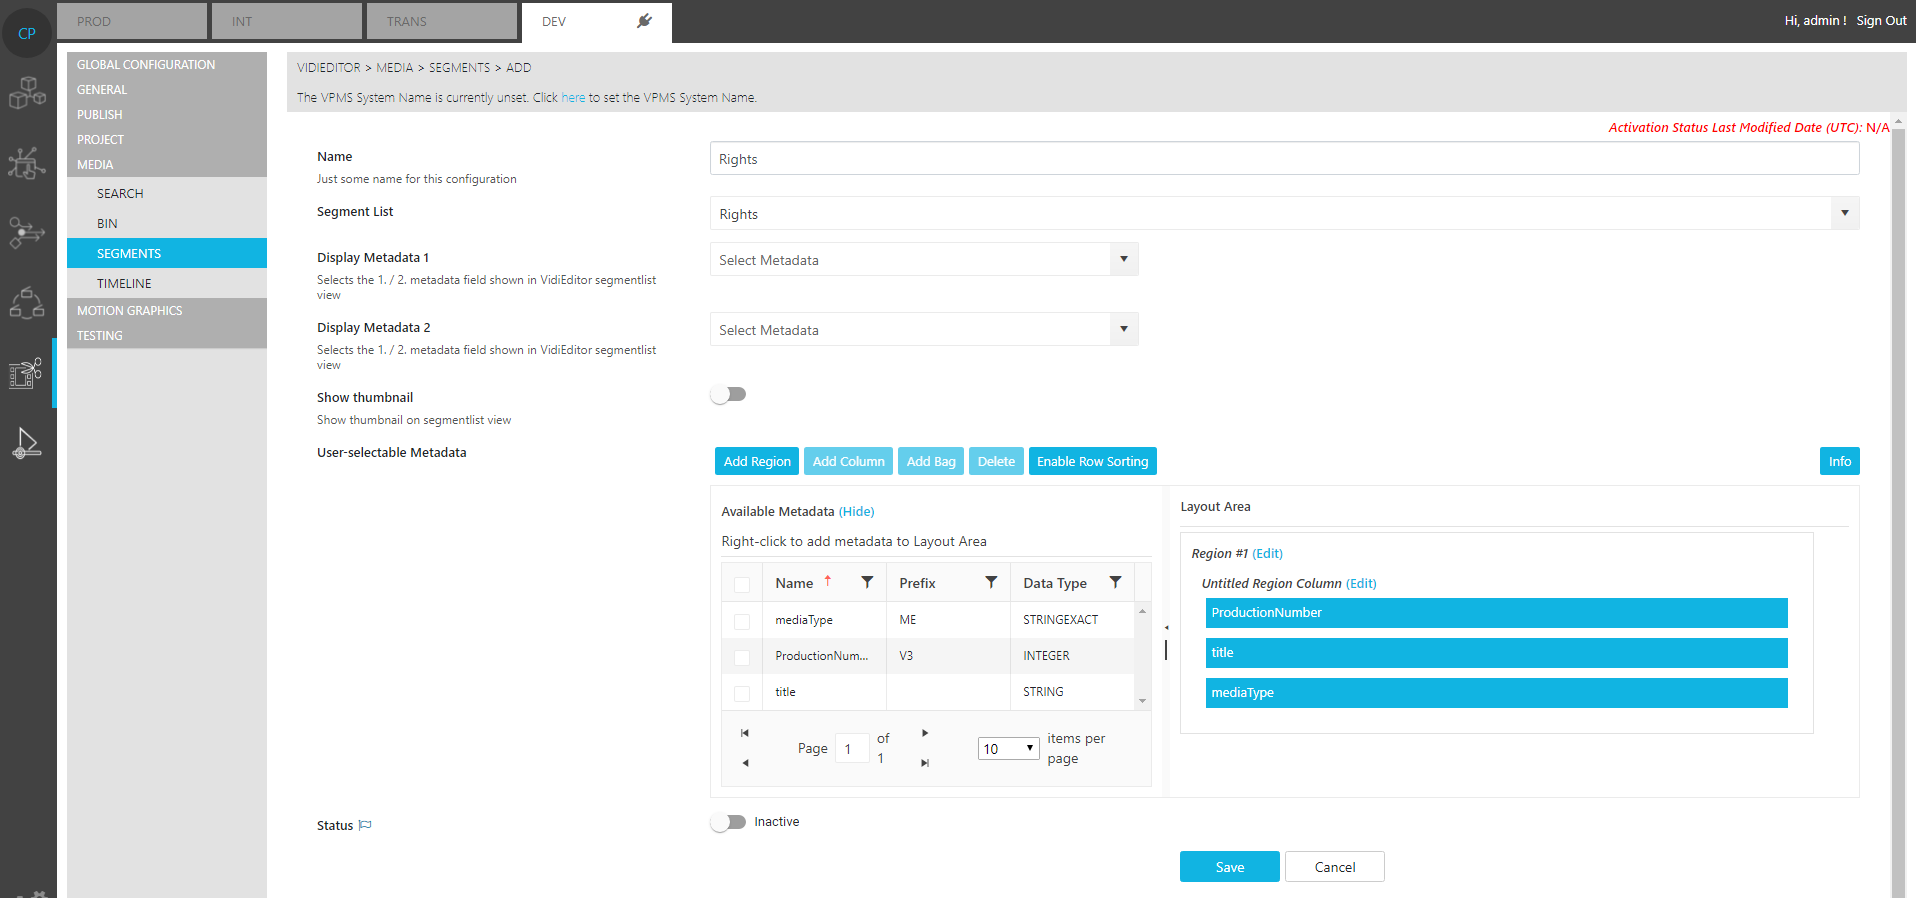This screenshot has height=898, width=1916.
Task: Click the workflow arrows sidebar icon
Action: coord(27,232)
